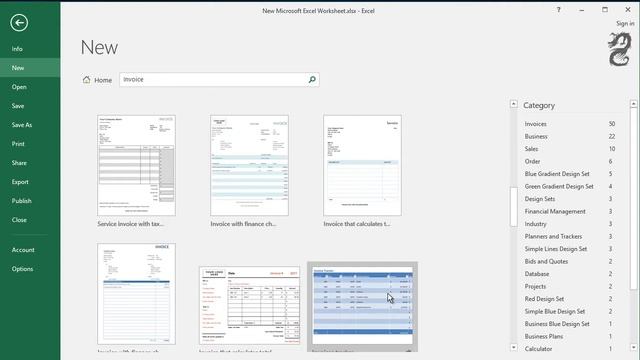Screen dimensions: 640x360
Task: Open the Share page
Action: (30, 163)
